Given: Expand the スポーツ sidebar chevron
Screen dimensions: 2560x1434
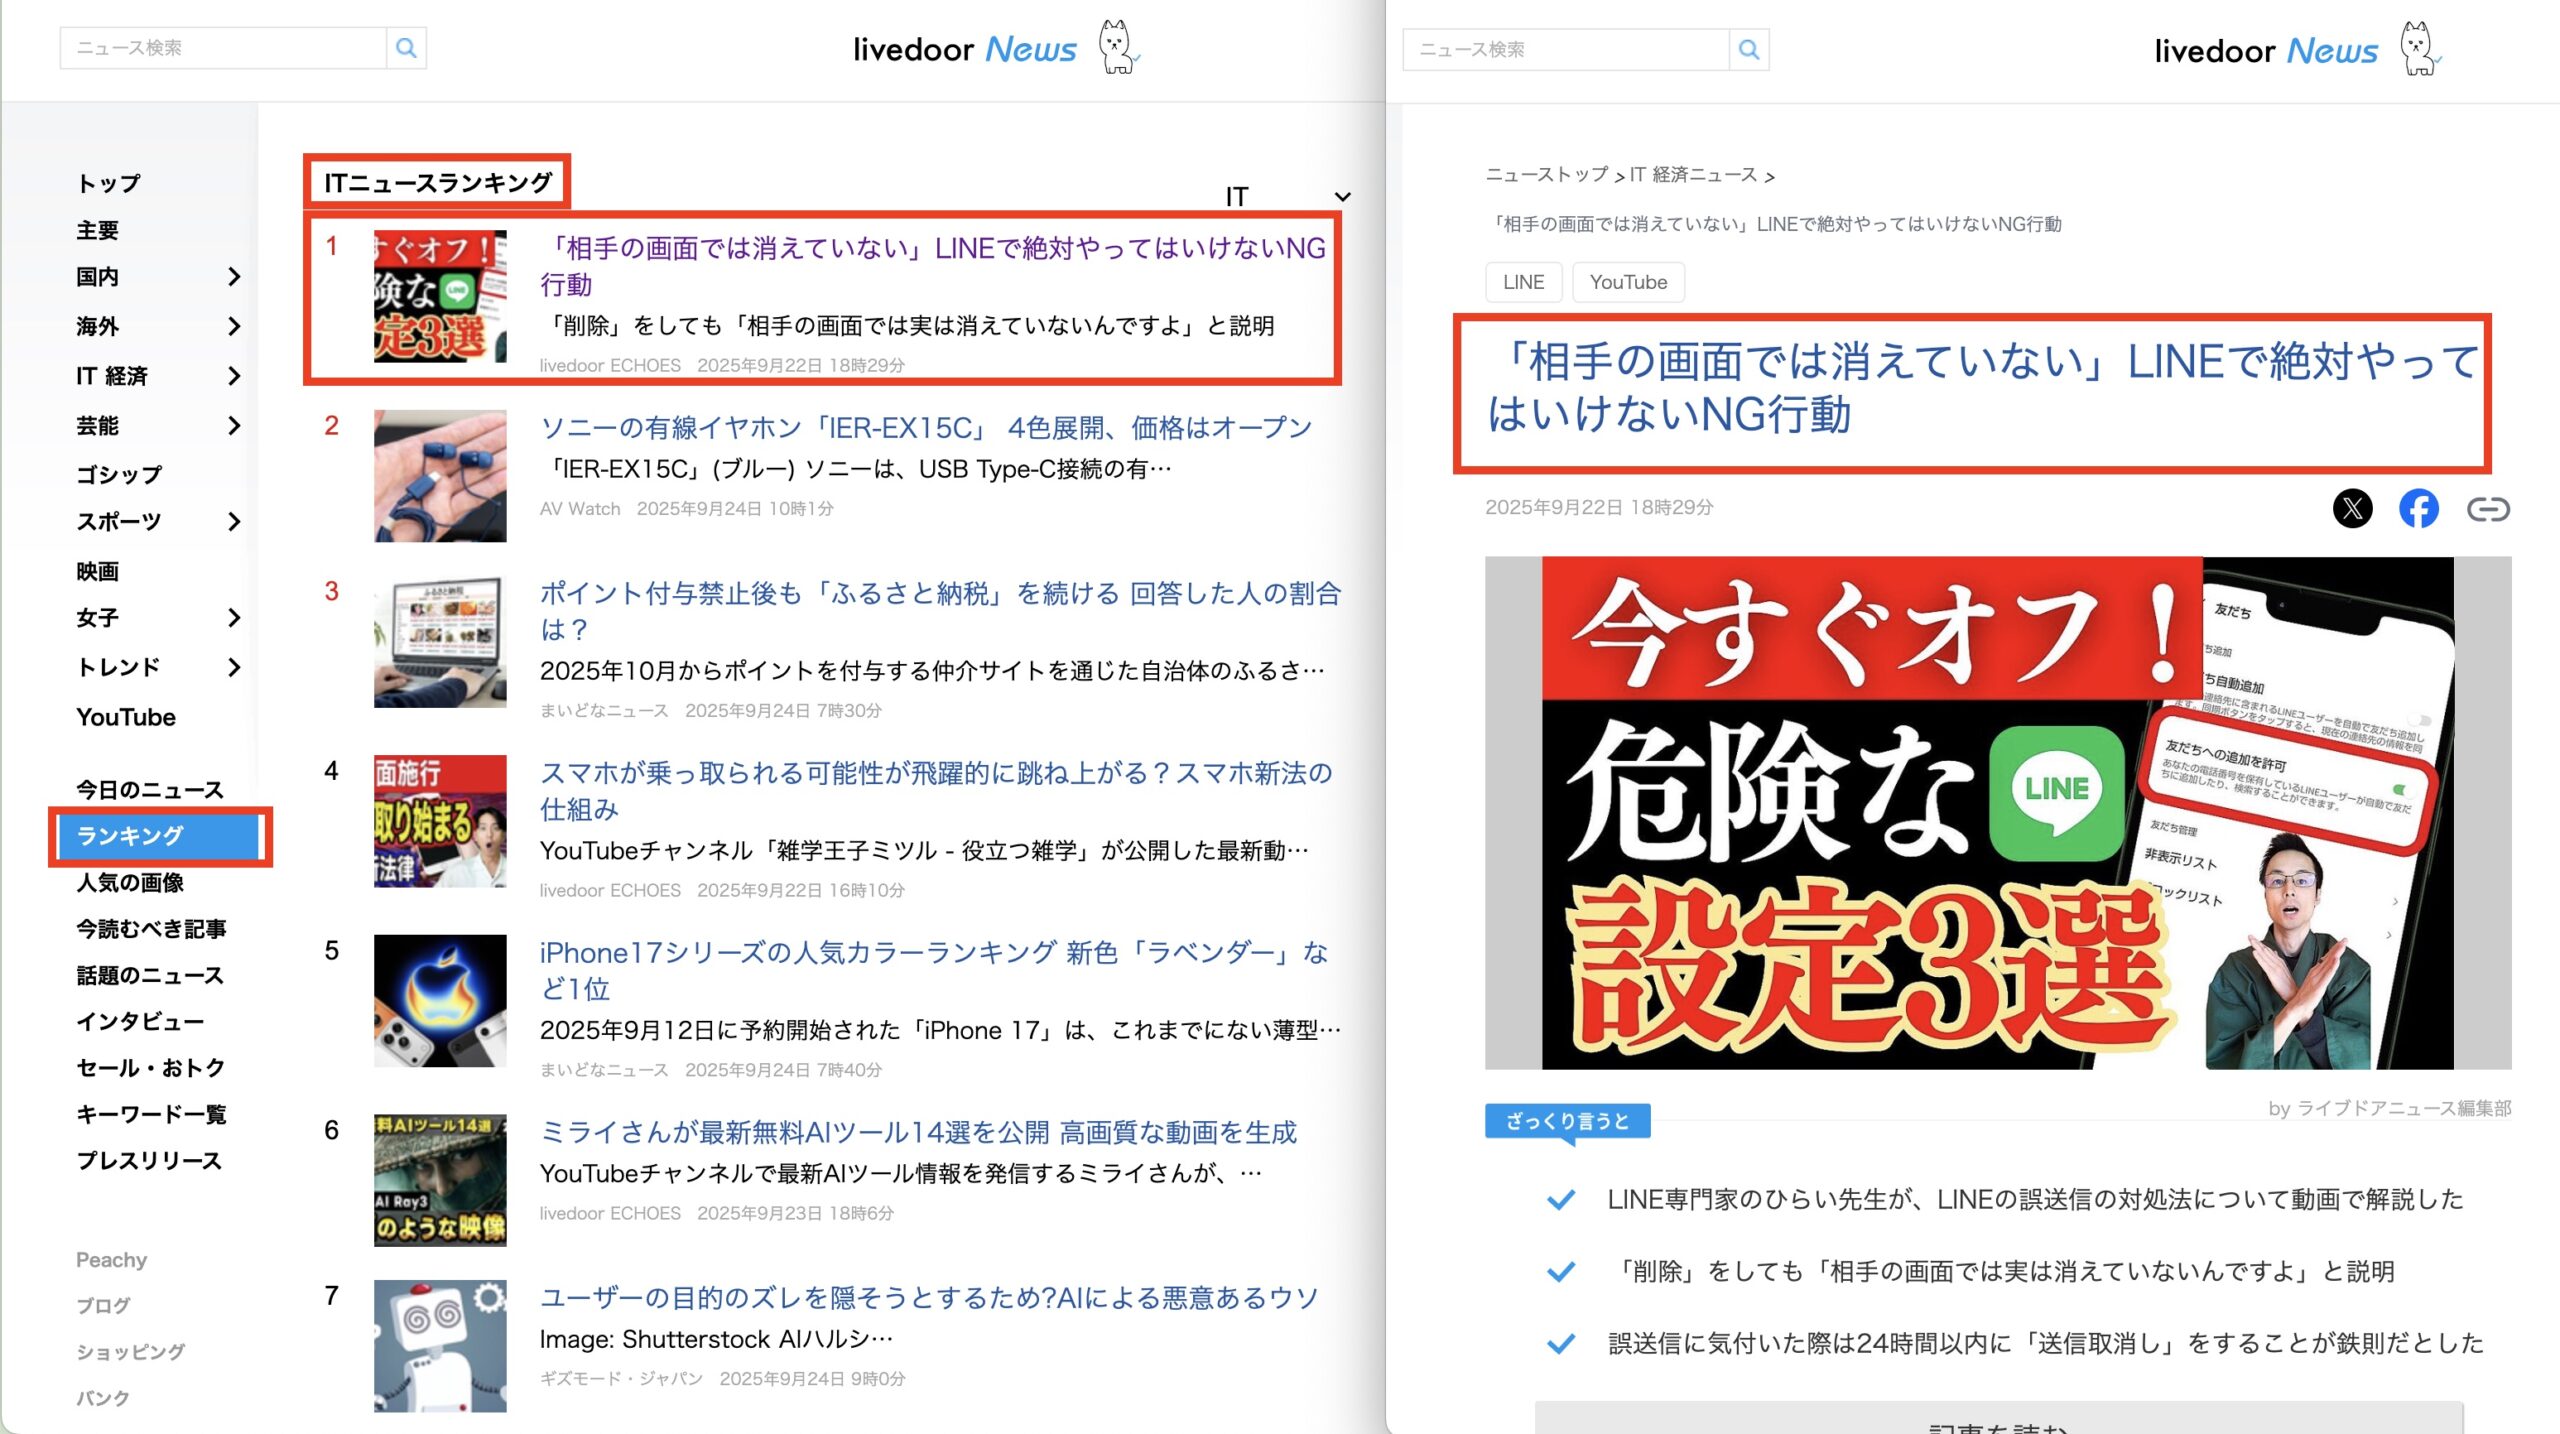Looking at the screenshot, I should pyautogui.click(x=234, y=522).
